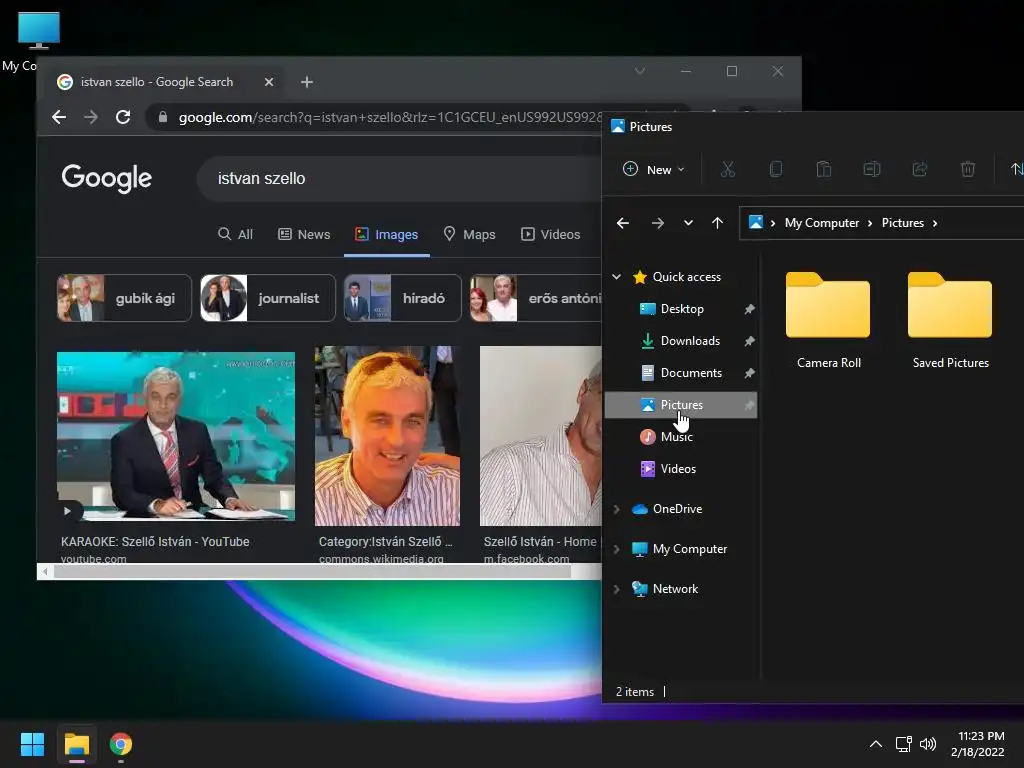This screenshot has height=768, width=1024.
Task: Switch to the All search tab
Action: pos(235,234)
